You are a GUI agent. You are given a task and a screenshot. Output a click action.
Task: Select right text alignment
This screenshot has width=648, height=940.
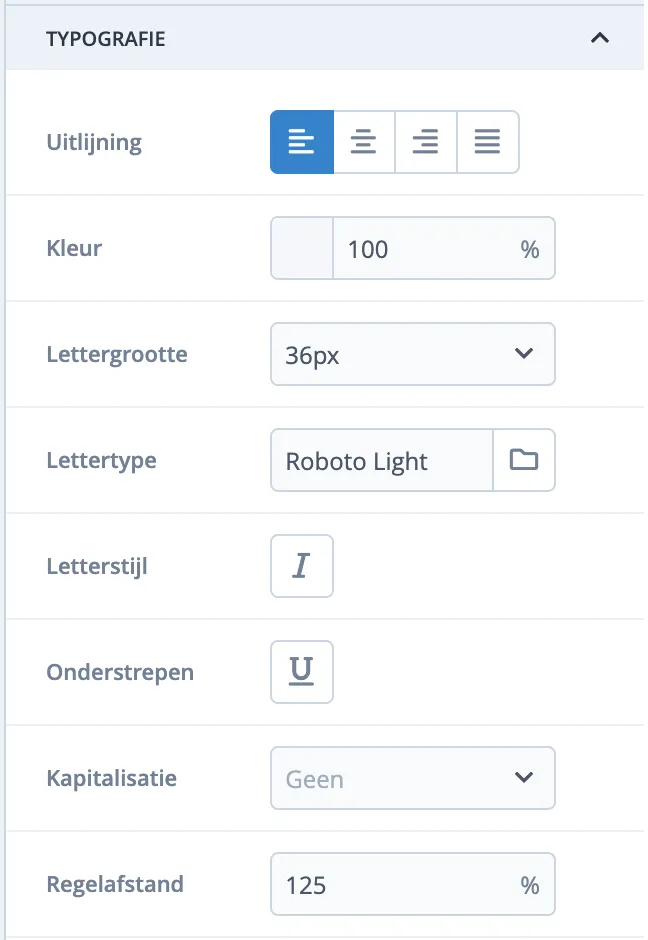tap(425, 142)
